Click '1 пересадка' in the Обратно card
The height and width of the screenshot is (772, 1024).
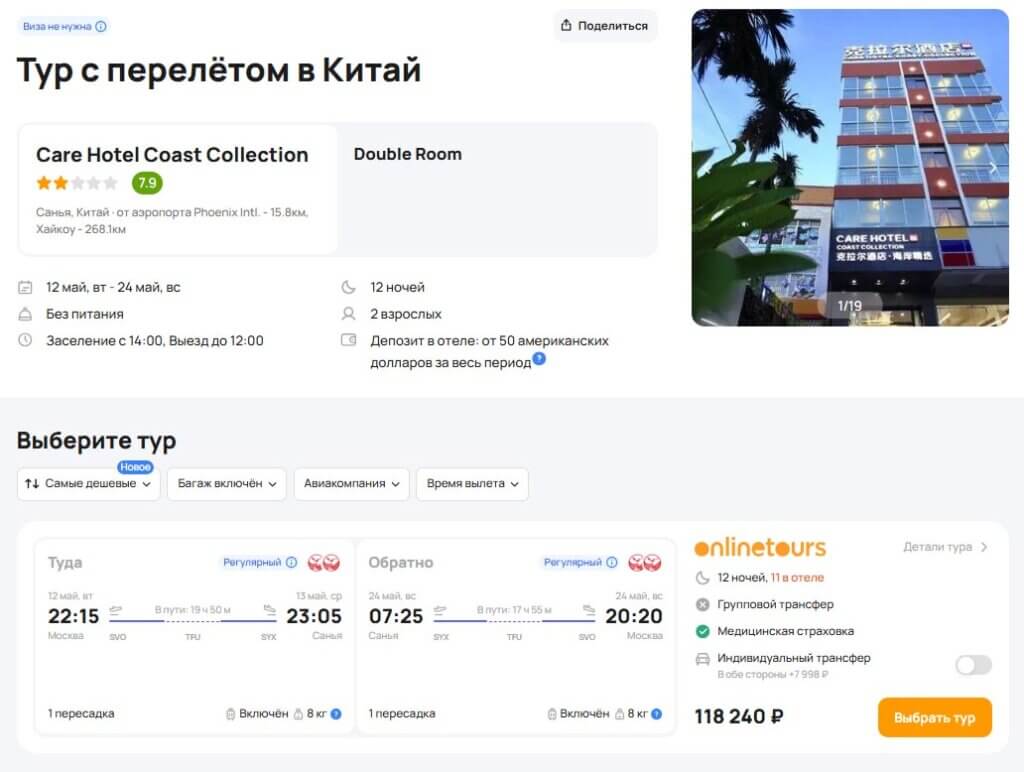point(402,714)
